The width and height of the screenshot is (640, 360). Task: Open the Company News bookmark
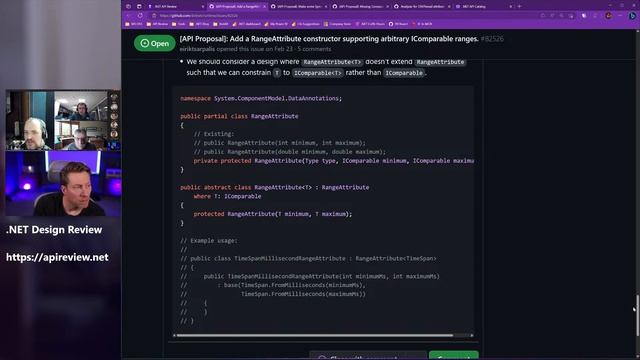(x=338, y=24)
